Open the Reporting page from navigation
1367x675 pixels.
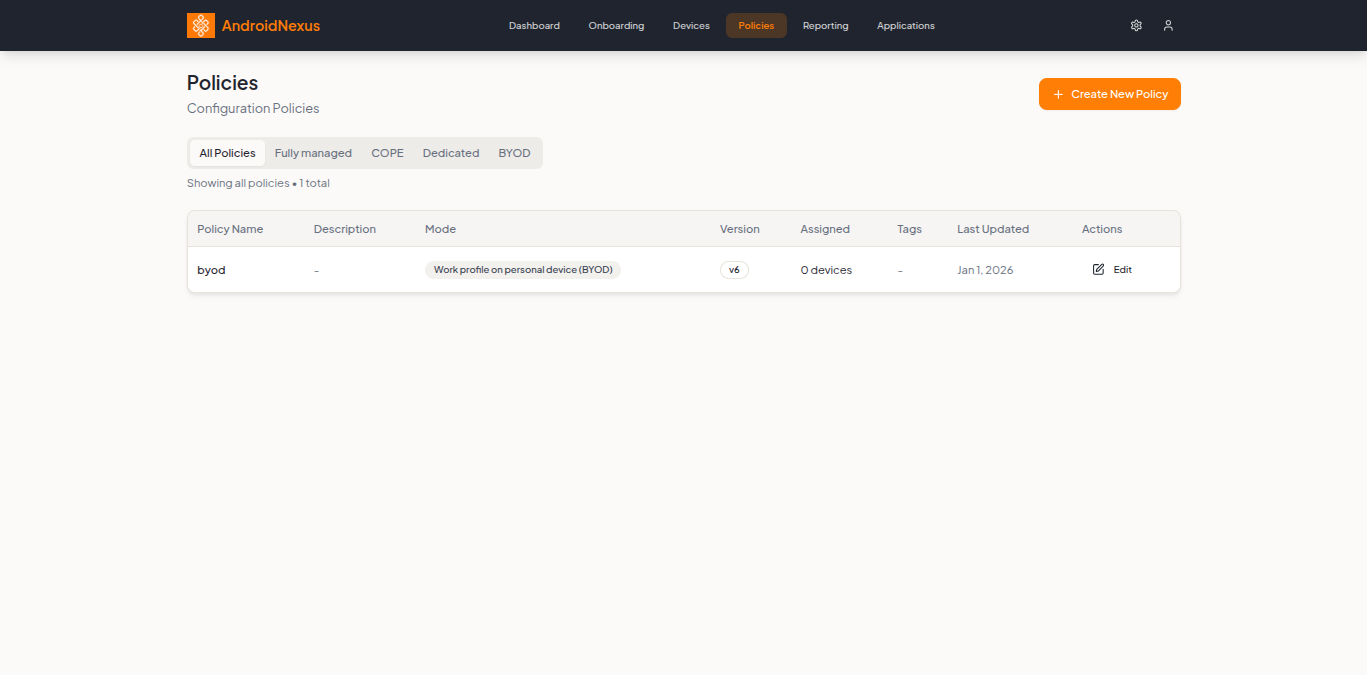click(825, 25)
